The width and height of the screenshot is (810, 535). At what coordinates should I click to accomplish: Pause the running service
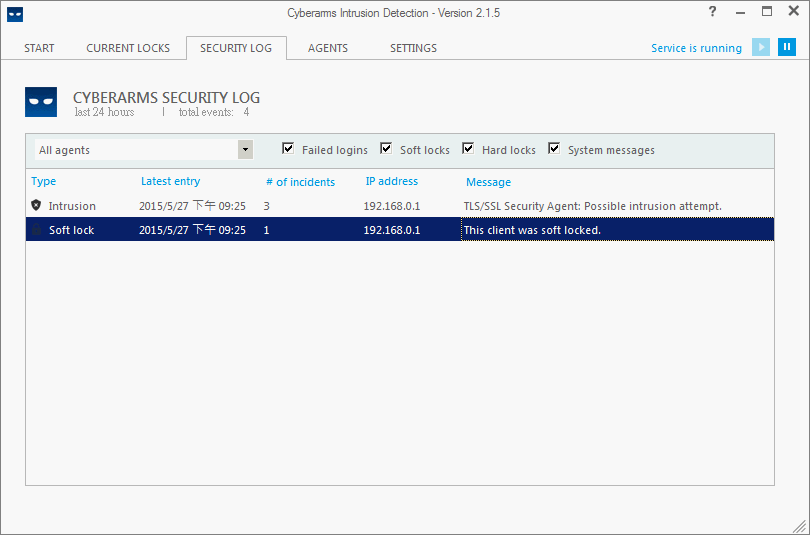[787, 47]
